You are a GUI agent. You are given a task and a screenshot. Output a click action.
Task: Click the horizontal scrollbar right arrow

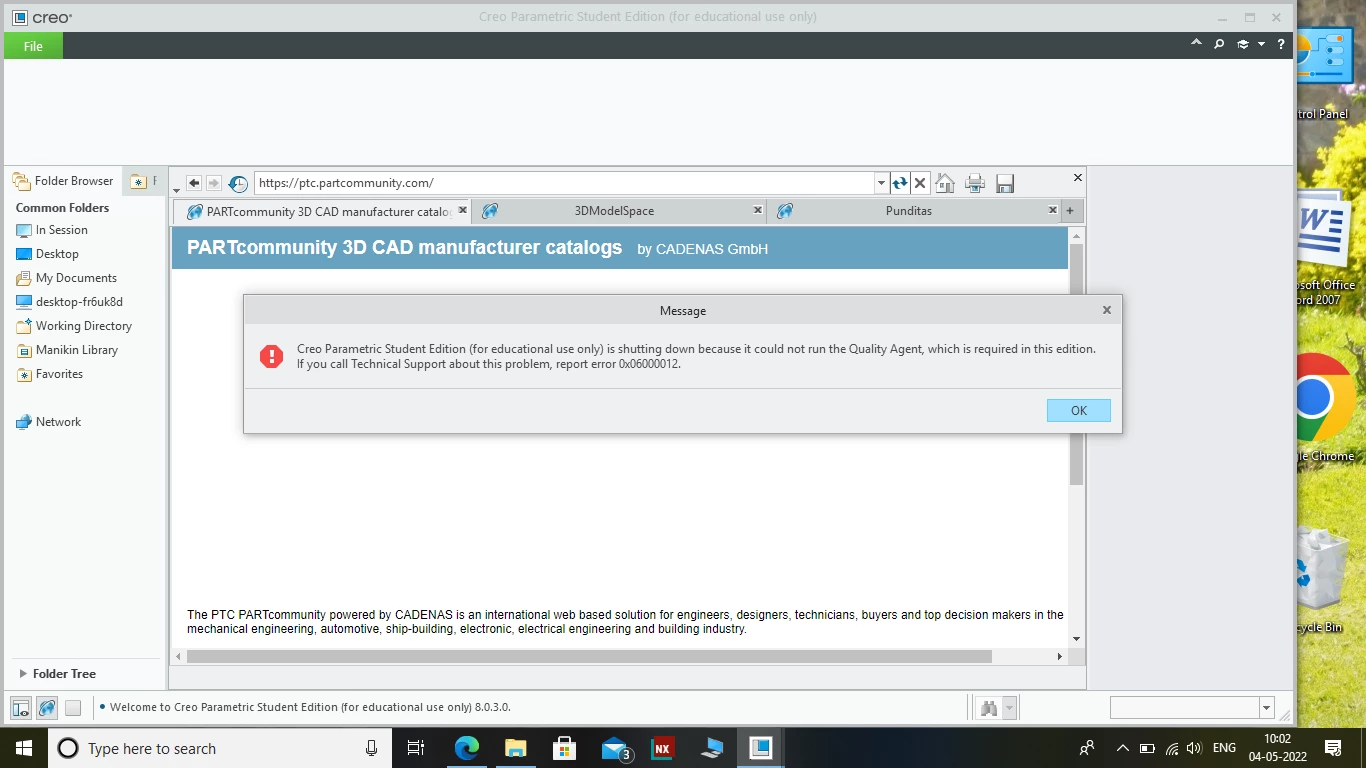pyautogui.click(x=1060, y=656)
